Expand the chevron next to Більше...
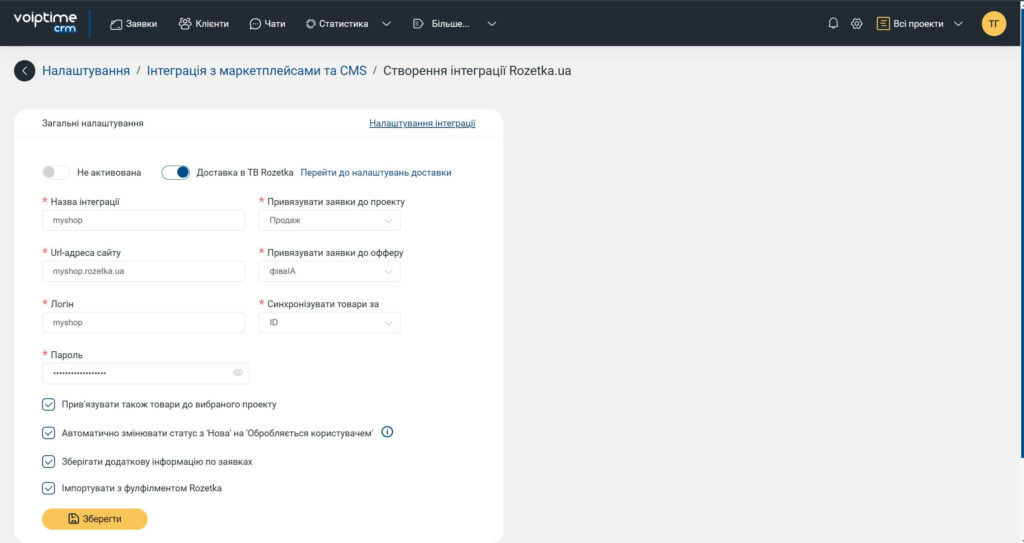The width and height of the screenshot is (1024, 543). coord(492,24)
